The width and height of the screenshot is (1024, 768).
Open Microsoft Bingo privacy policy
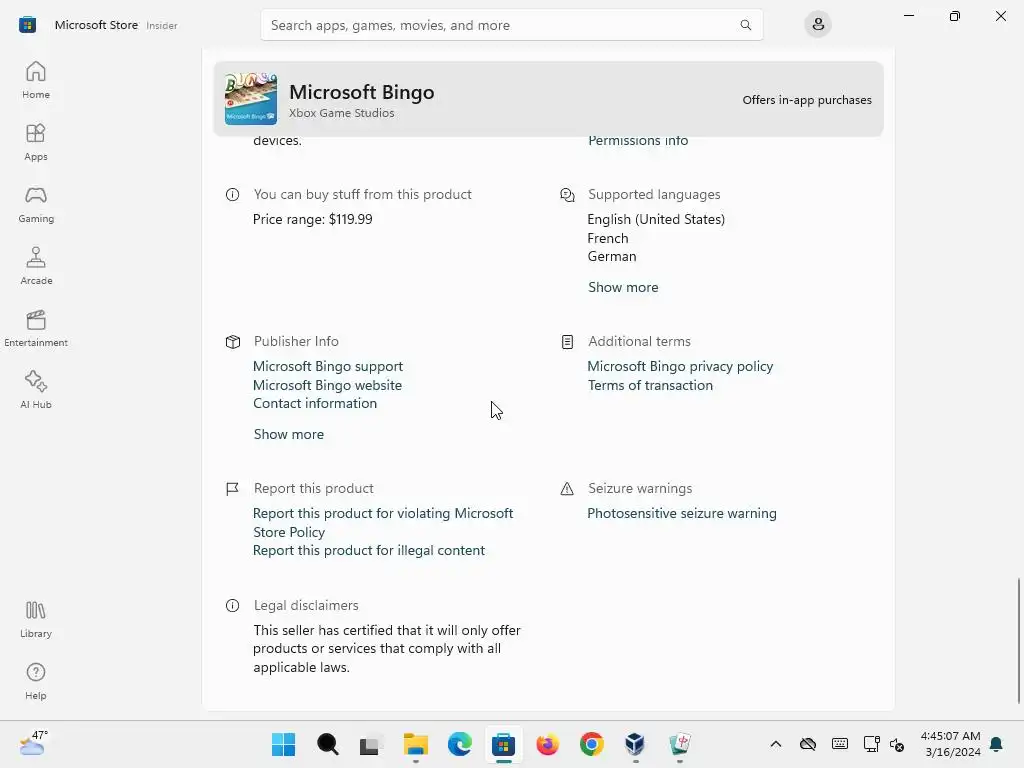pyautogui.click(x=680, y=366)
